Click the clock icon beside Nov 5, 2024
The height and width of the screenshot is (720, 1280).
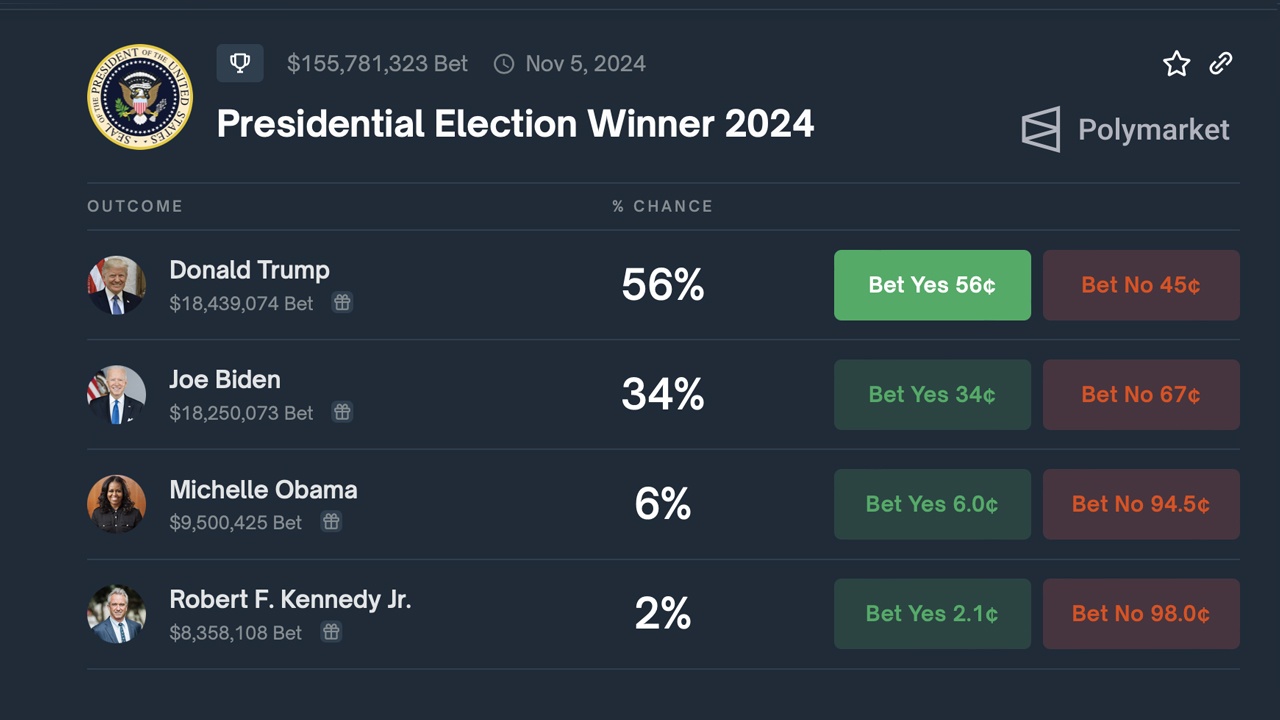coord(504,63)
